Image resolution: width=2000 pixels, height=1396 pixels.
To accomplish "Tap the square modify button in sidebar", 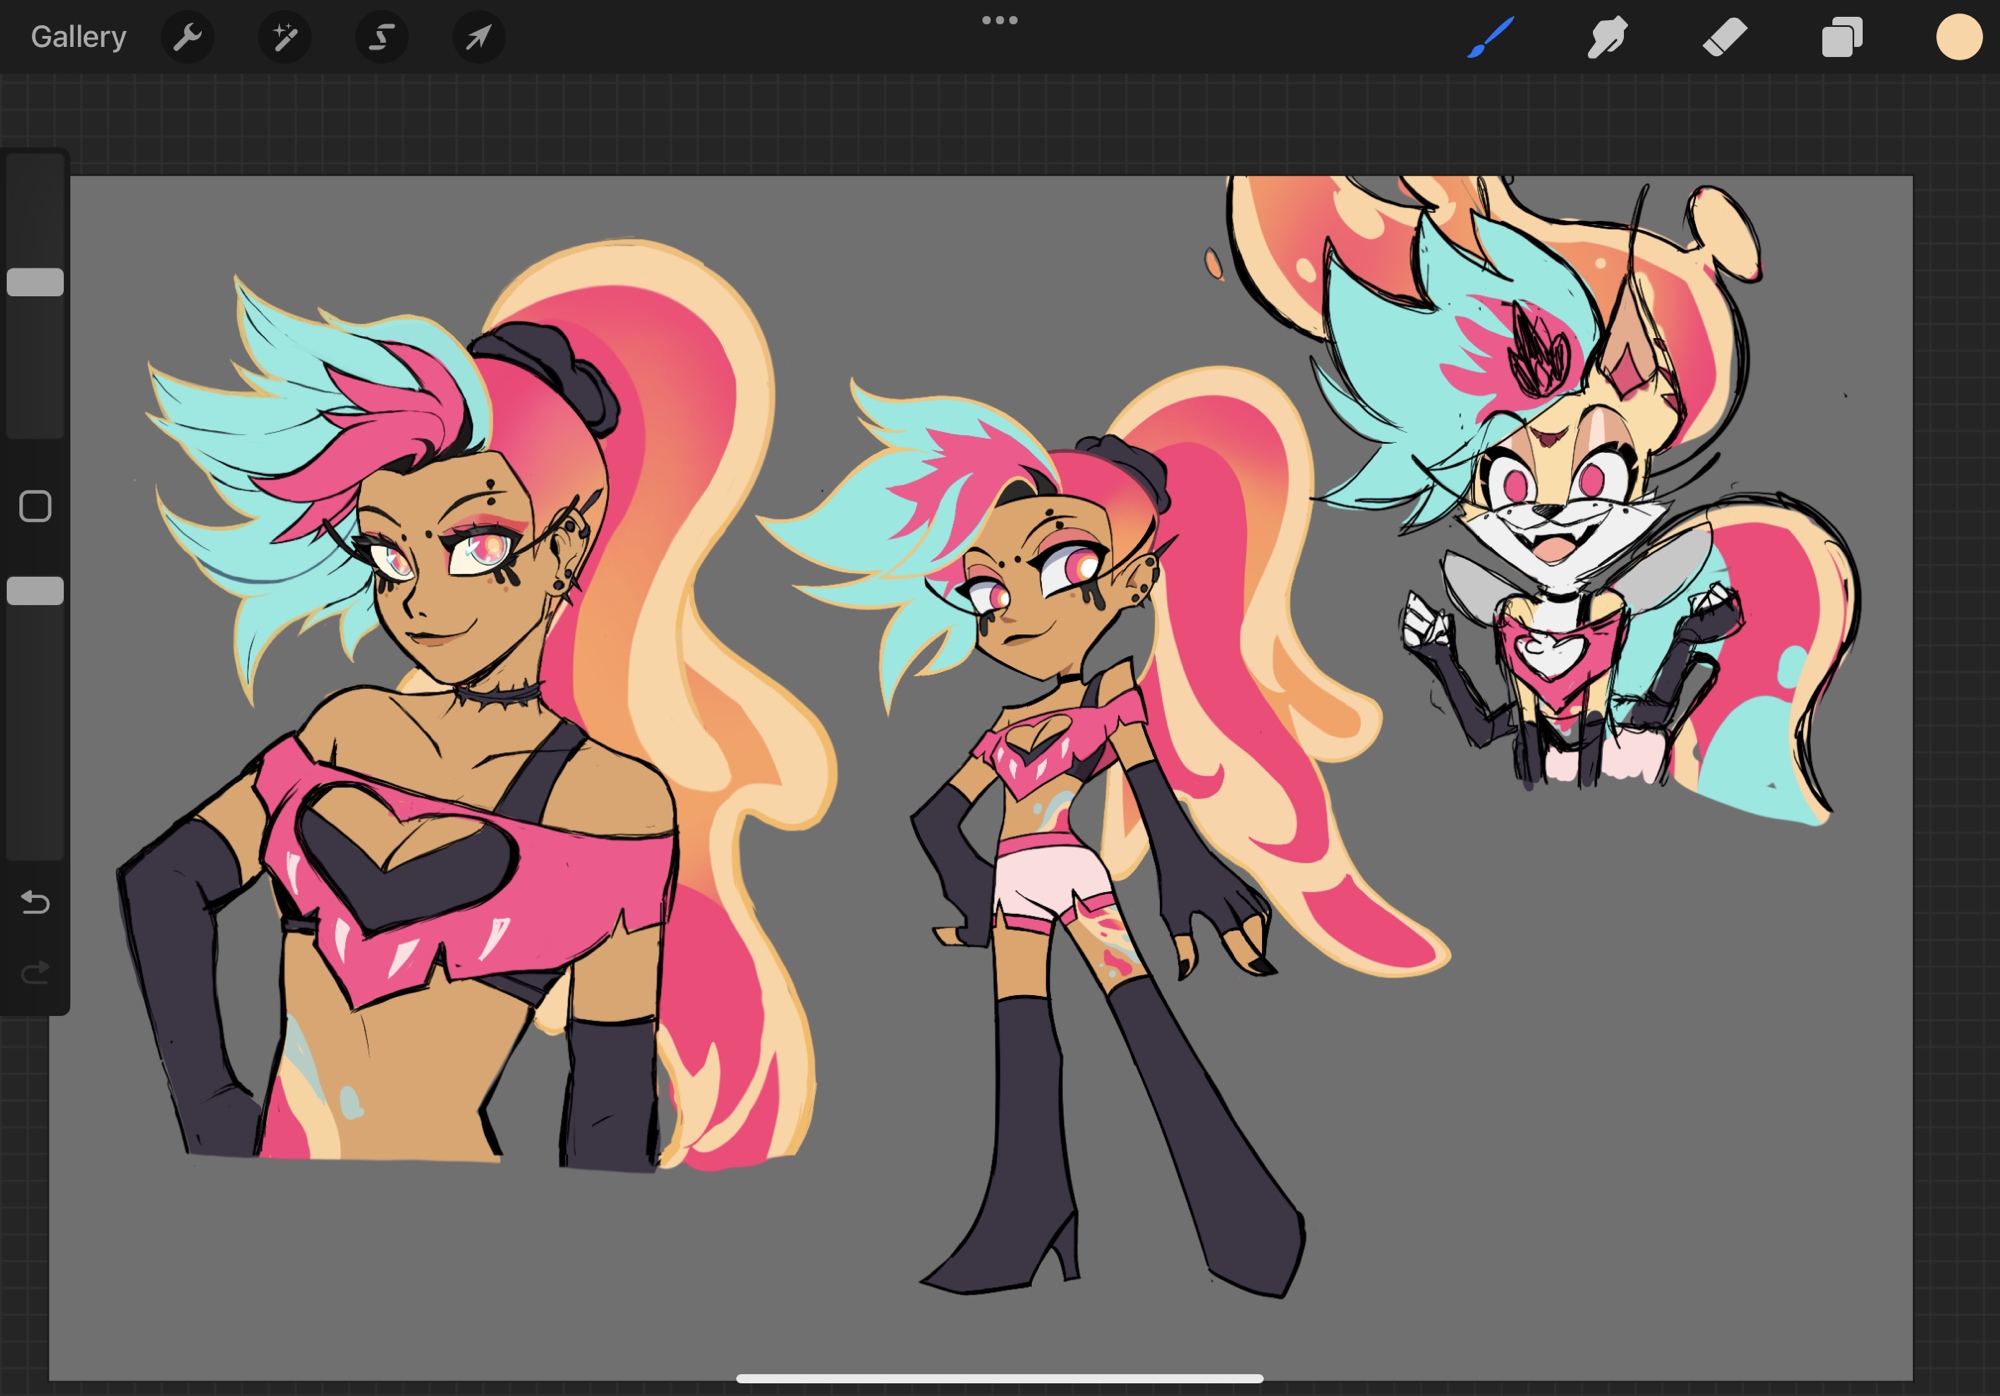I will pos(36,506).
